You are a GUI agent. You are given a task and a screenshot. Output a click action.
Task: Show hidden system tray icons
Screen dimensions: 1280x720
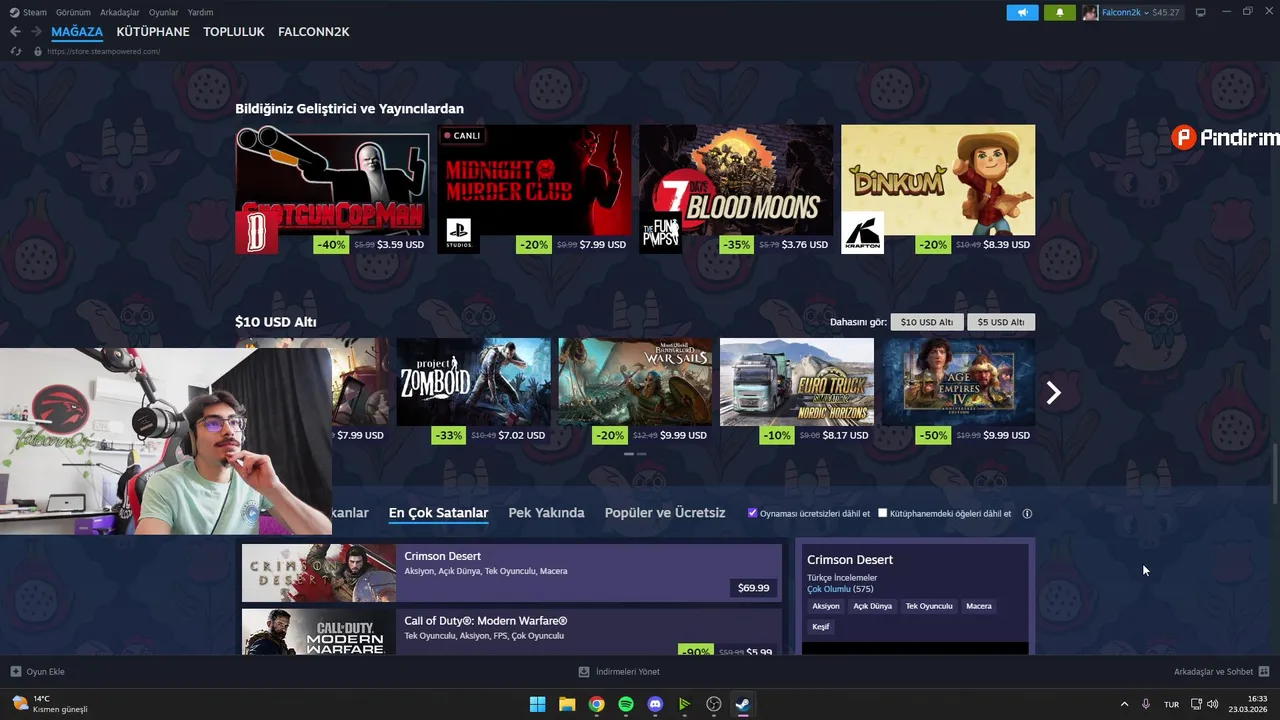[x=1124, y=704]
